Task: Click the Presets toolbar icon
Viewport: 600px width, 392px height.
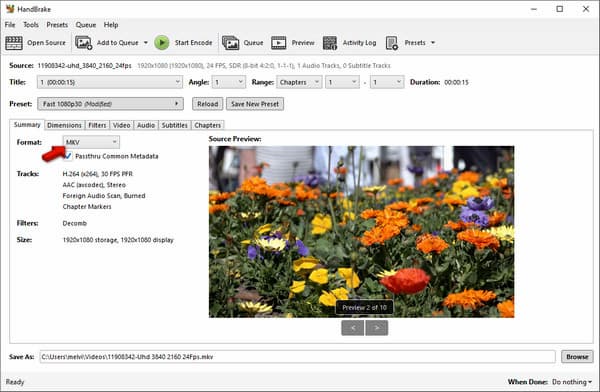Action: [x=392, y=43]
